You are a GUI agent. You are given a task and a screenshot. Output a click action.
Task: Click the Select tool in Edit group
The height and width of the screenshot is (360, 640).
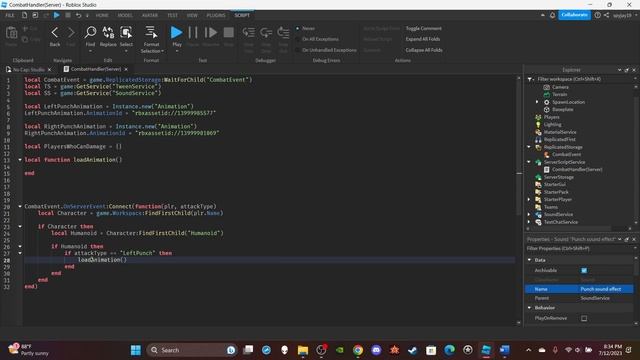tap(126, 33)
